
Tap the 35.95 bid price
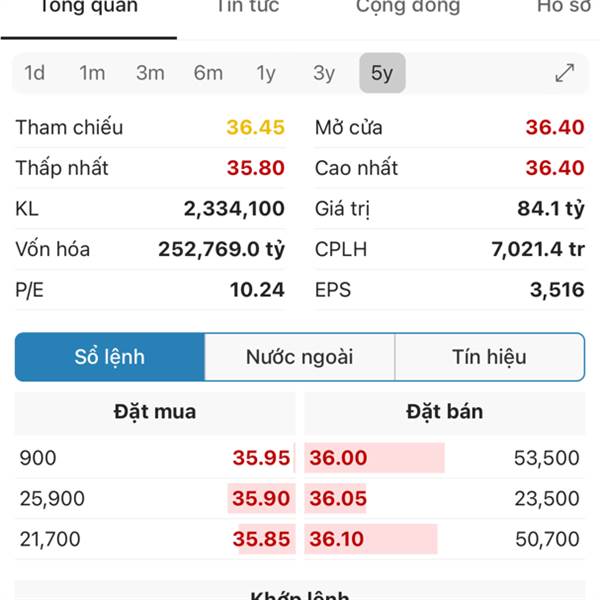(261, 458)
